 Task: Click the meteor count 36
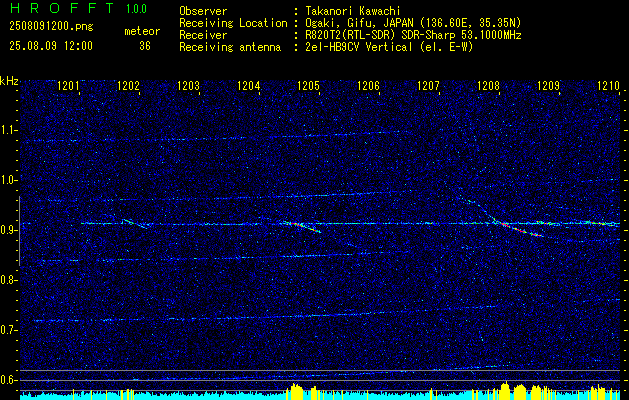145,46
